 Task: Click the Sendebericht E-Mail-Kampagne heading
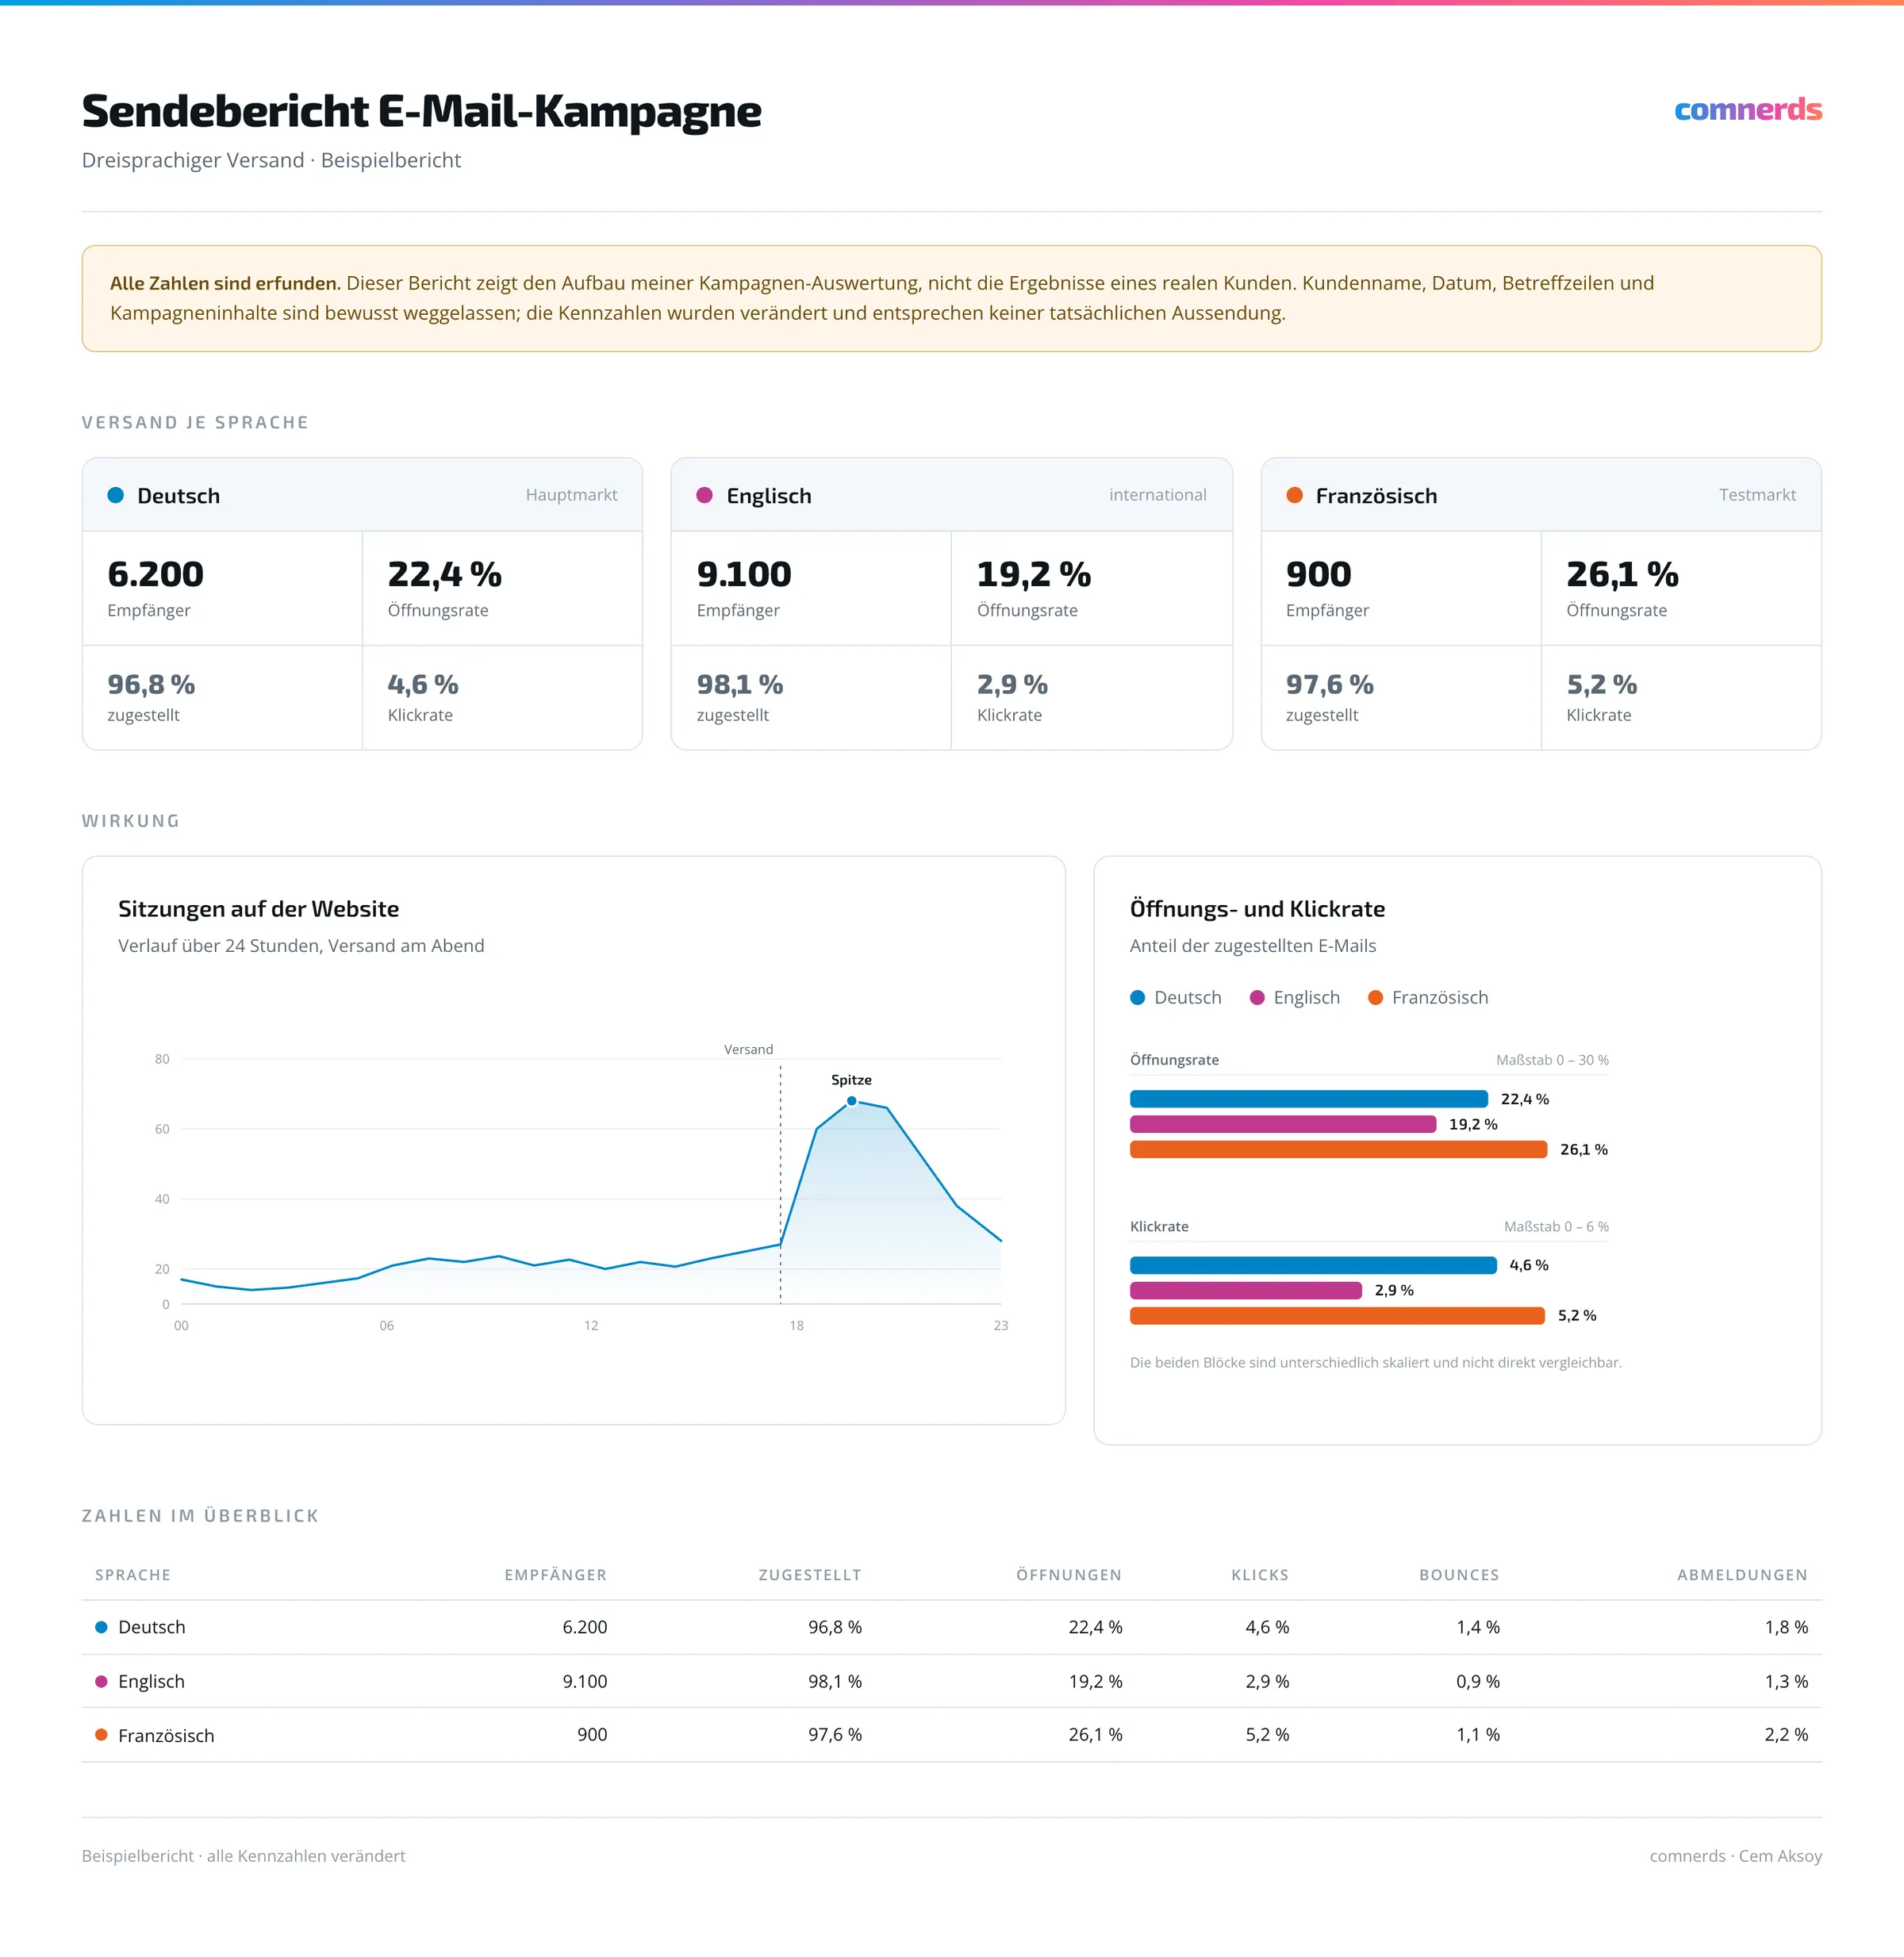coord(421,111)
